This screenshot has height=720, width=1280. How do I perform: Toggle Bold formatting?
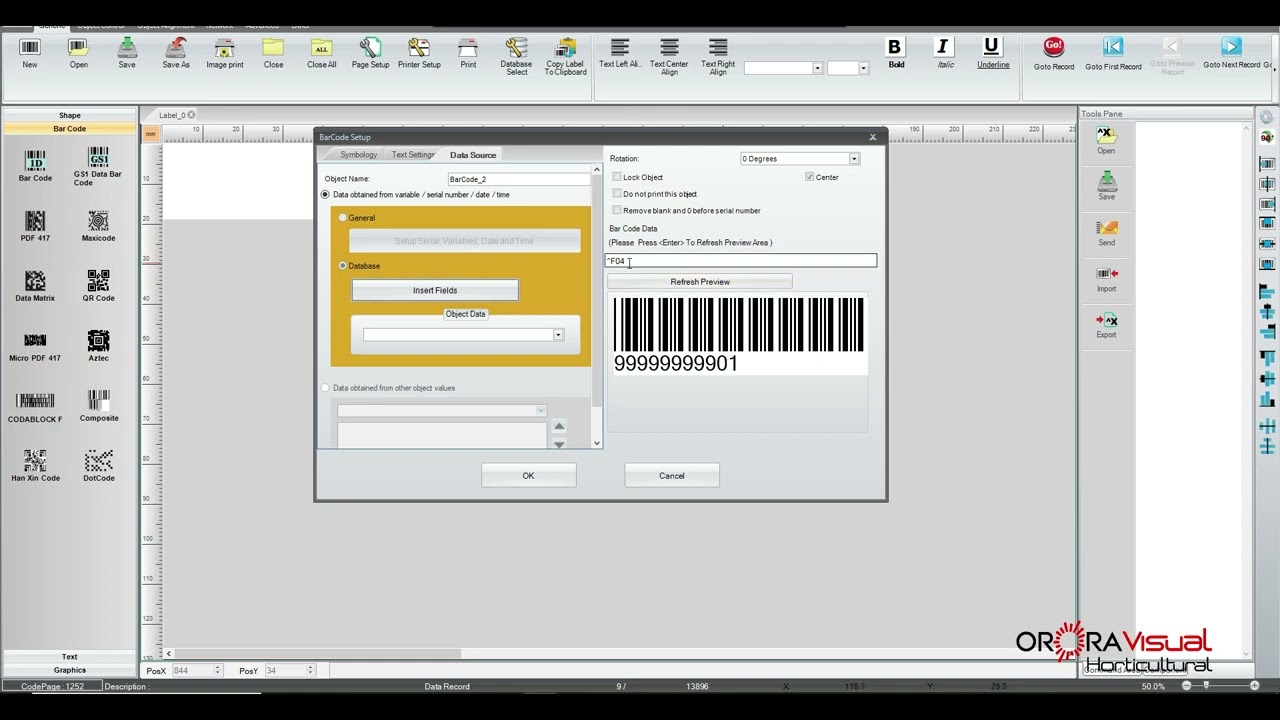pos(895,53)
